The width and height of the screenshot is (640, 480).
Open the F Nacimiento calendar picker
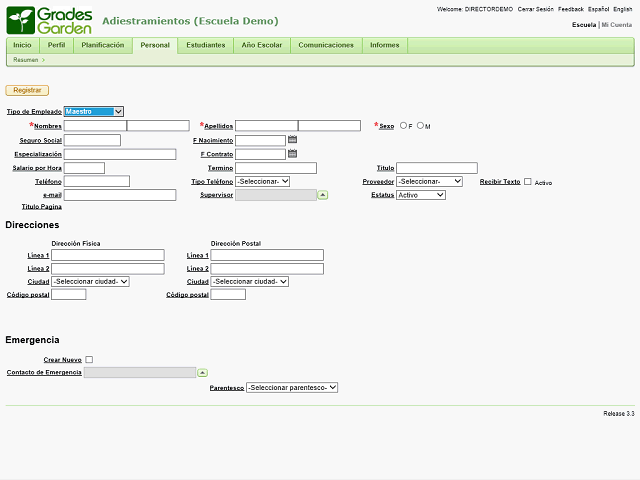[292, 140]
